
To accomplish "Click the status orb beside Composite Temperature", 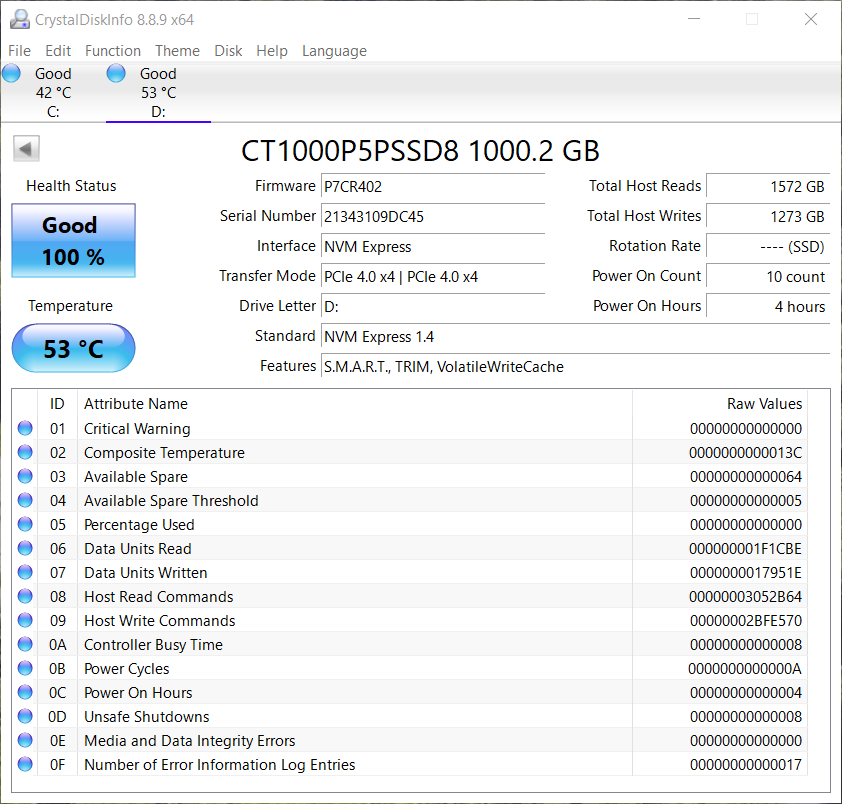I will [25, 453].
